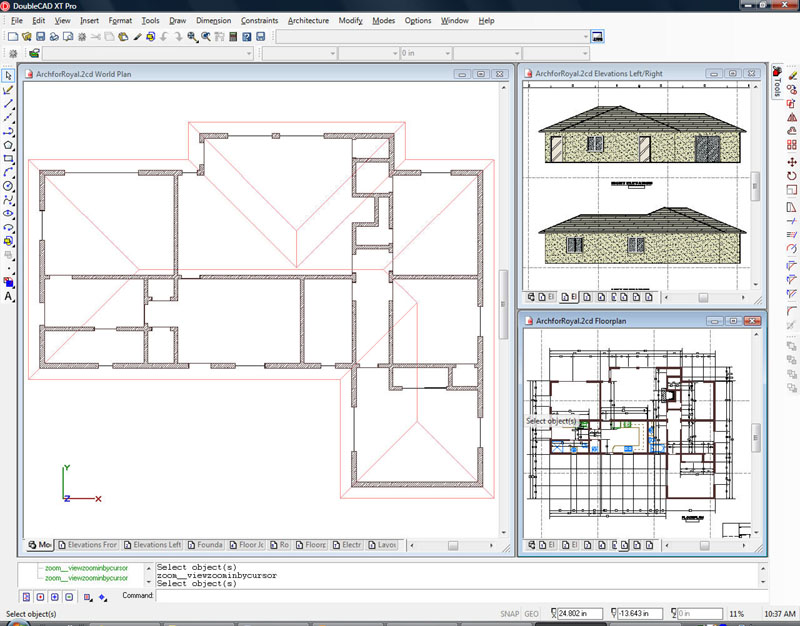Click the X coordinate field showing 24.802 in

580,613
